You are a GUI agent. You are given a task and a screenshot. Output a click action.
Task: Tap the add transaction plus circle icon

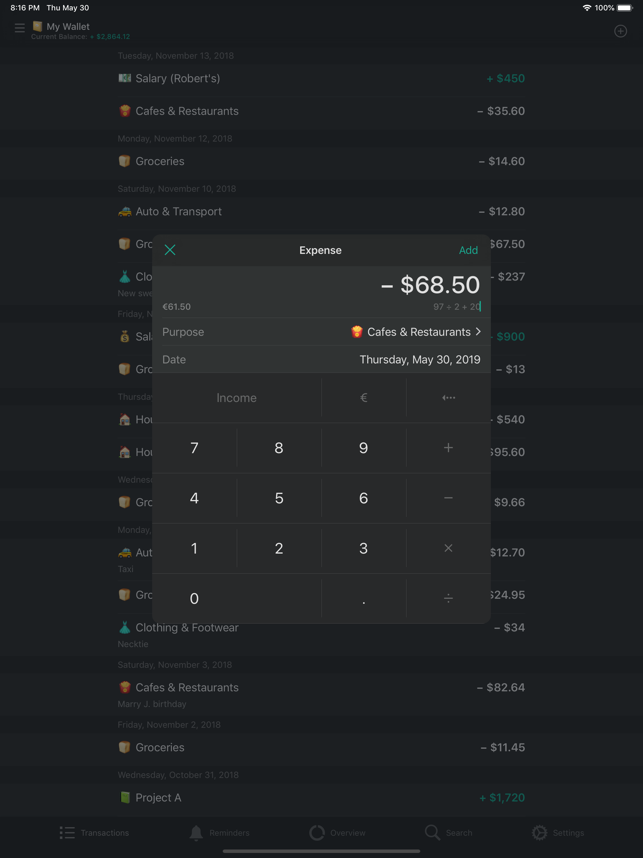tap(621, 31)
